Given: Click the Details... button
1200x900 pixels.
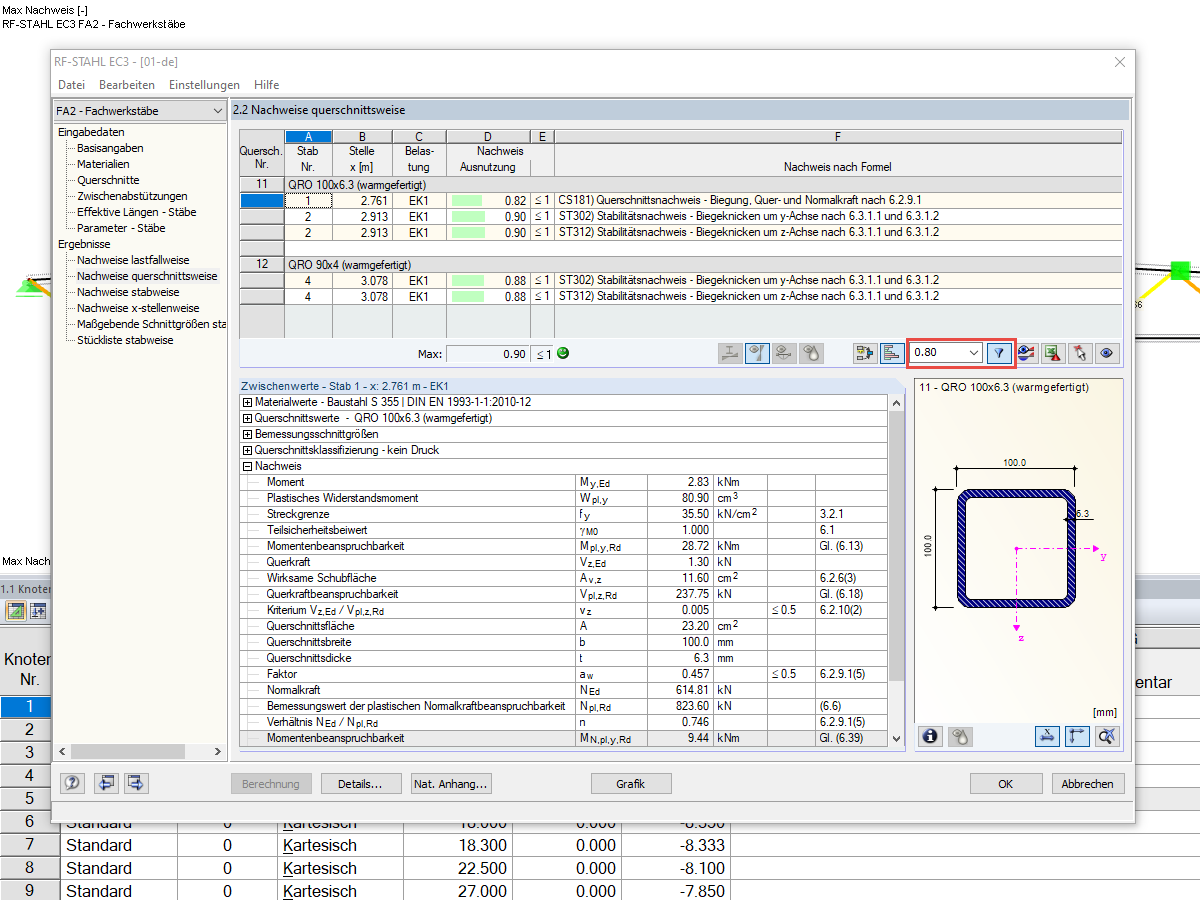Looking at the screenshot, I should [362, 784].
